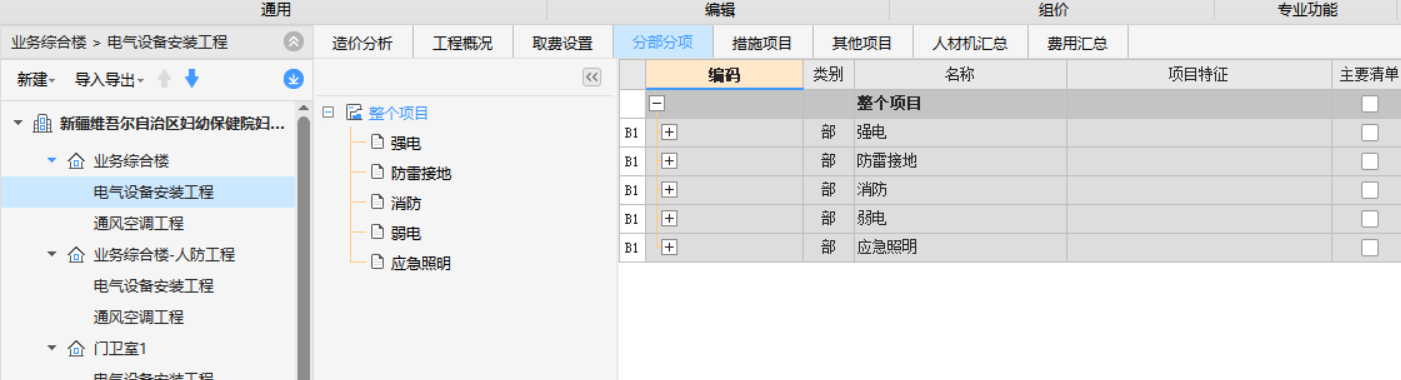Image resolution: width=1401 pixels, height=380 pixels.
Task: Collapse the section tree with the << button
Action: tap(591, 77)
